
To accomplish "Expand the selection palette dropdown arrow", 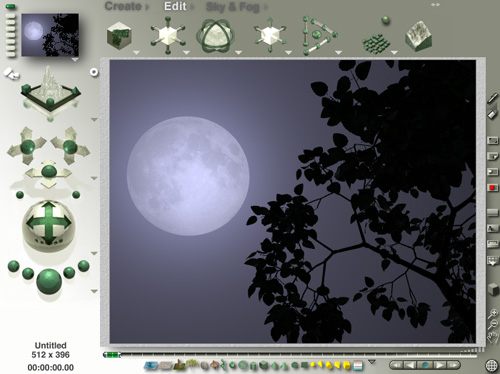I will [372, 362].
